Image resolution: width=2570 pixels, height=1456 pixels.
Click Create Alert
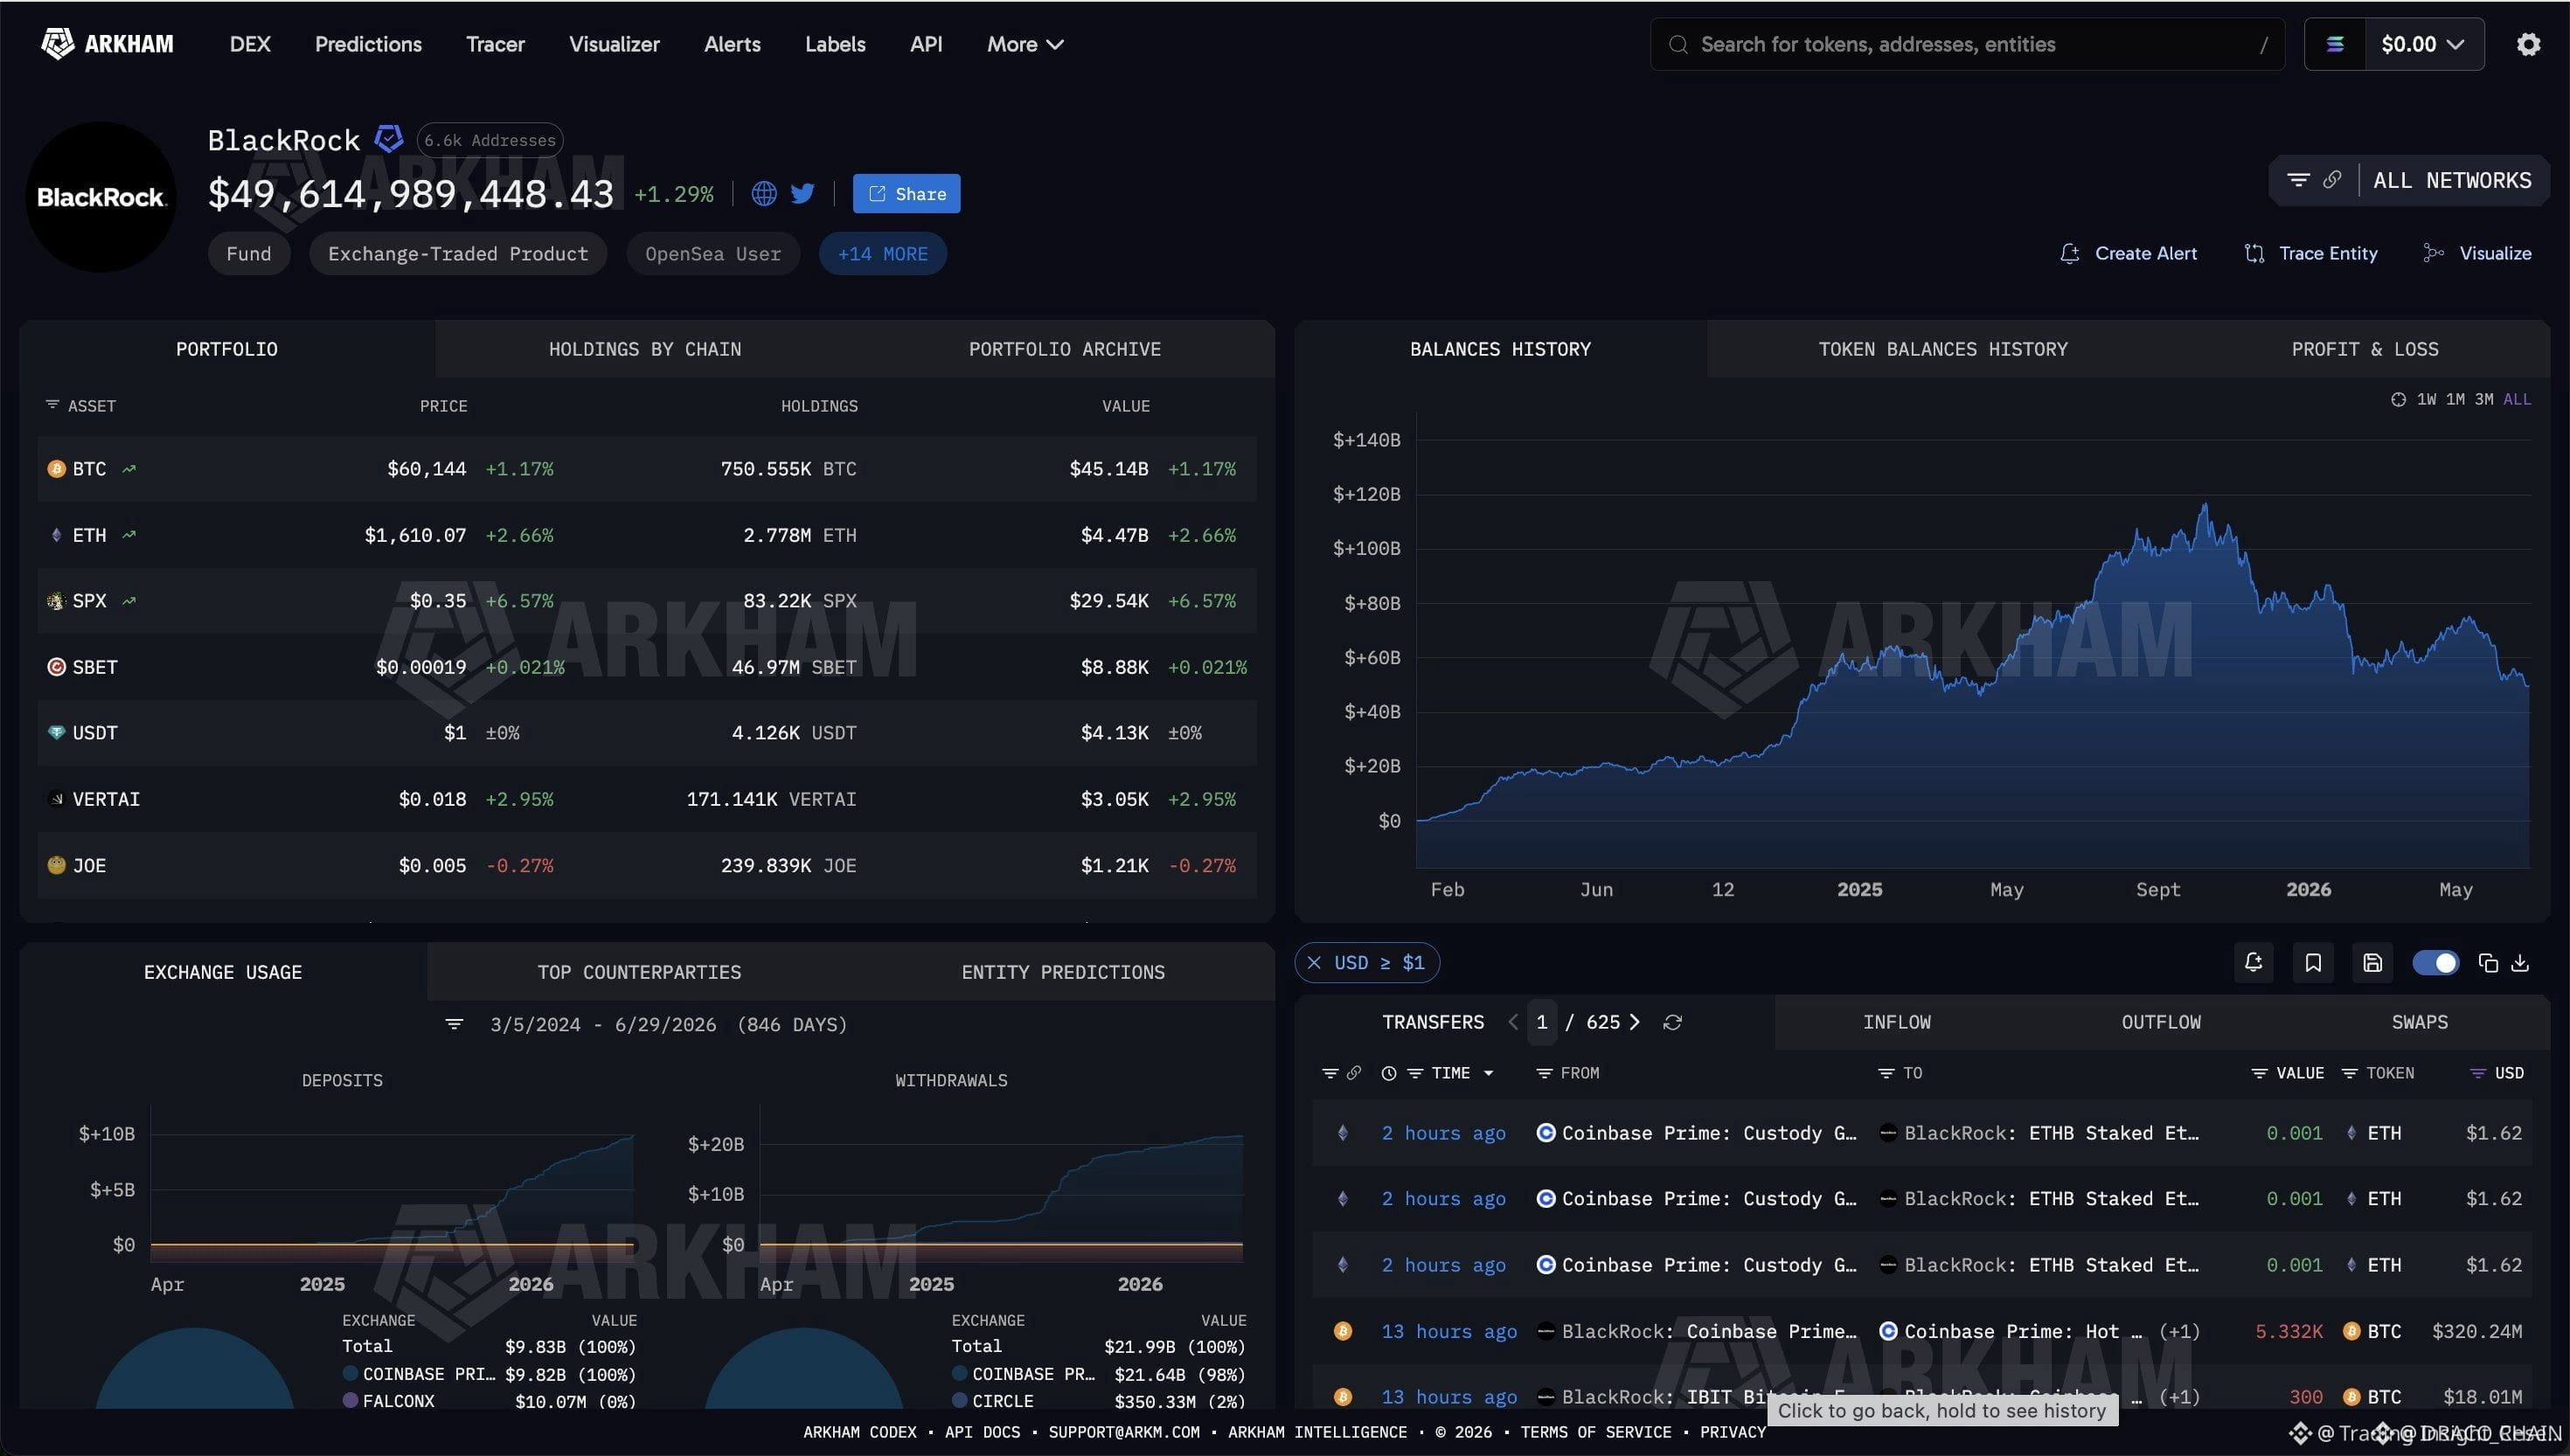(x=2129, y=254)
